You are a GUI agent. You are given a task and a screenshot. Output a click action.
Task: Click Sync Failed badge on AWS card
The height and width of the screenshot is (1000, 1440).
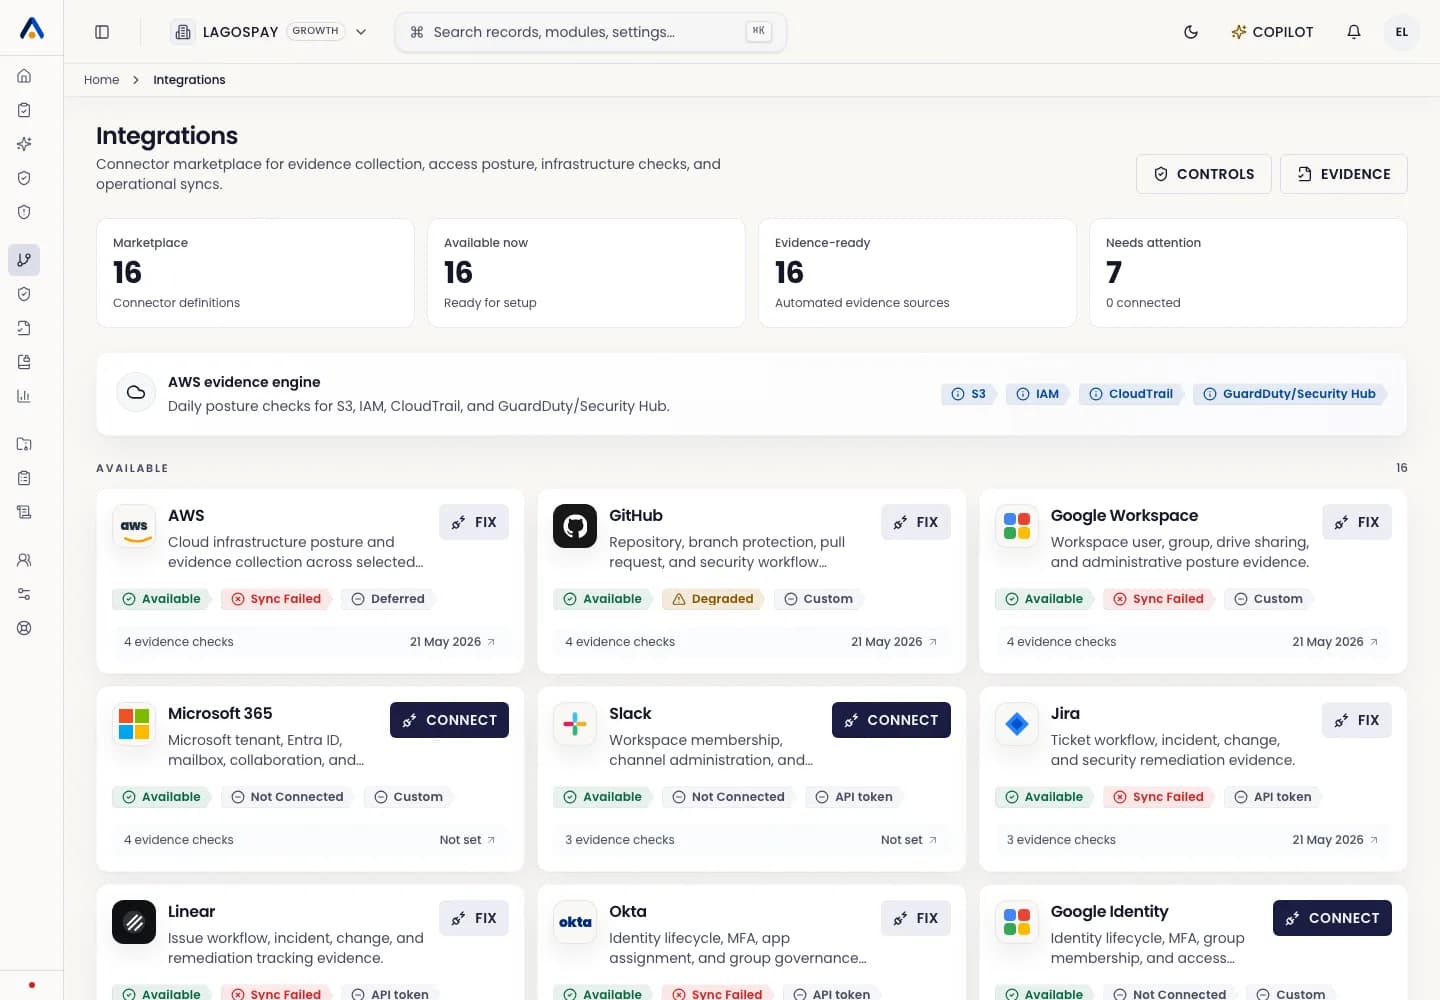[x=276, y=599]
